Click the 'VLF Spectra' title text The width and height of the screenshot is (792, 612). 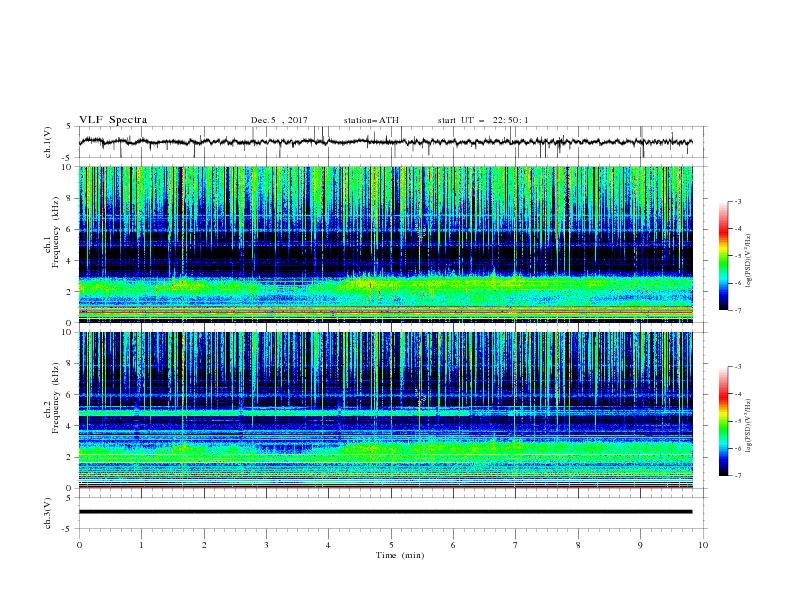[113, 120]
